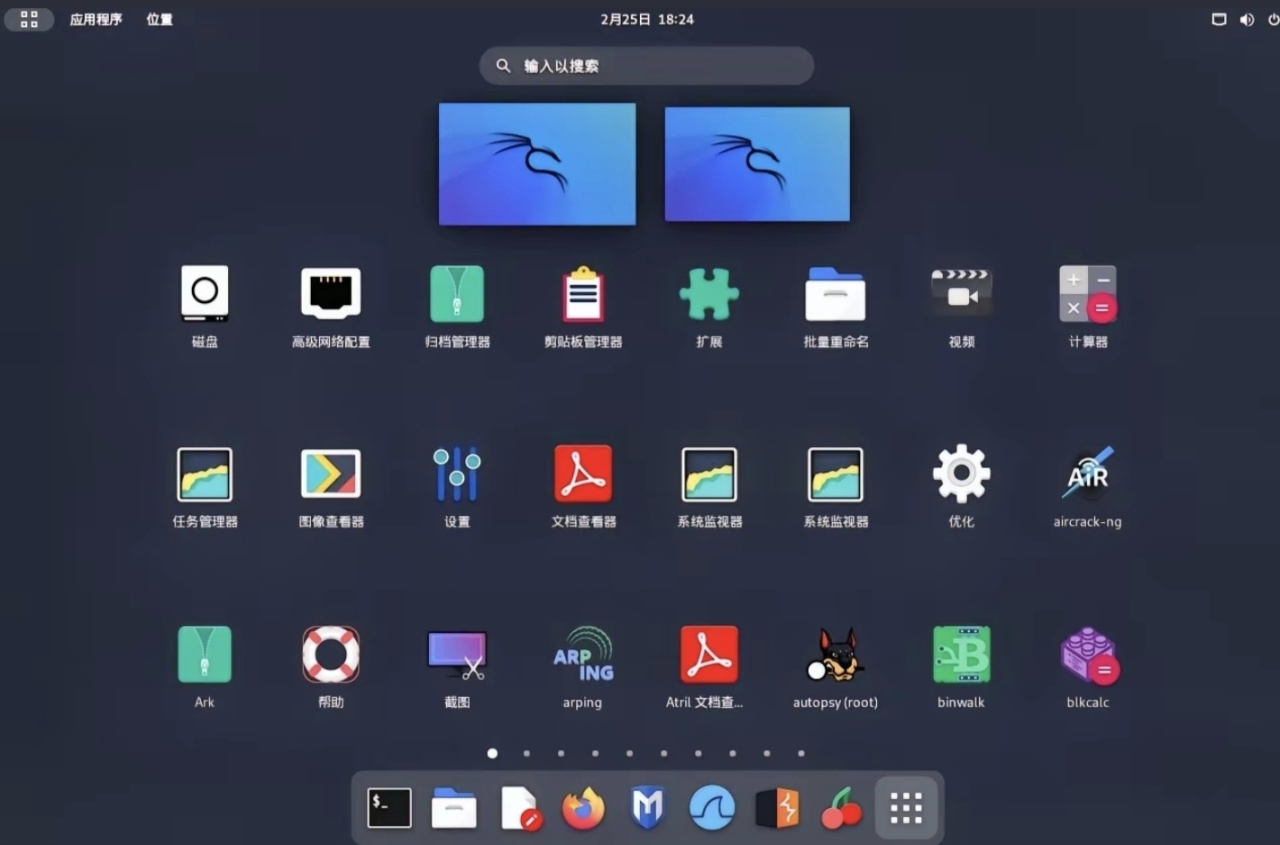This screenshot has width=1280, height=845.
Task: Launch CherryTree cherries icon in dock
Action: click(842, 807)
